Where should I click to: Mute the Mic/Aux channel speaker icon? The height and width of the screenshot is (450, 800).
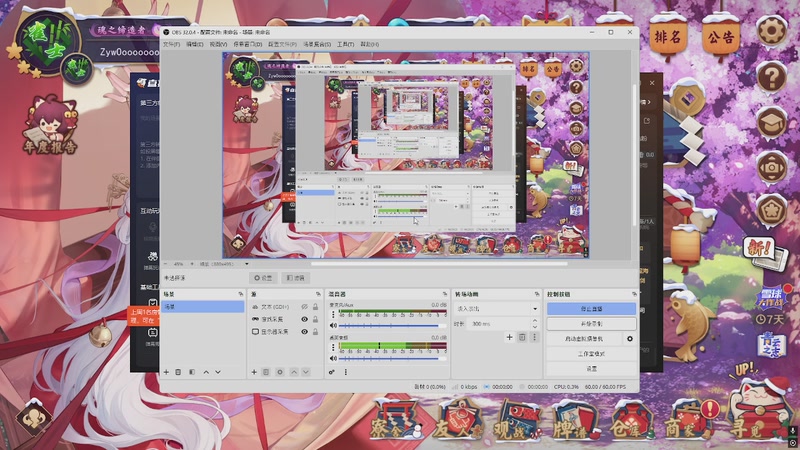tap(333, 326)
